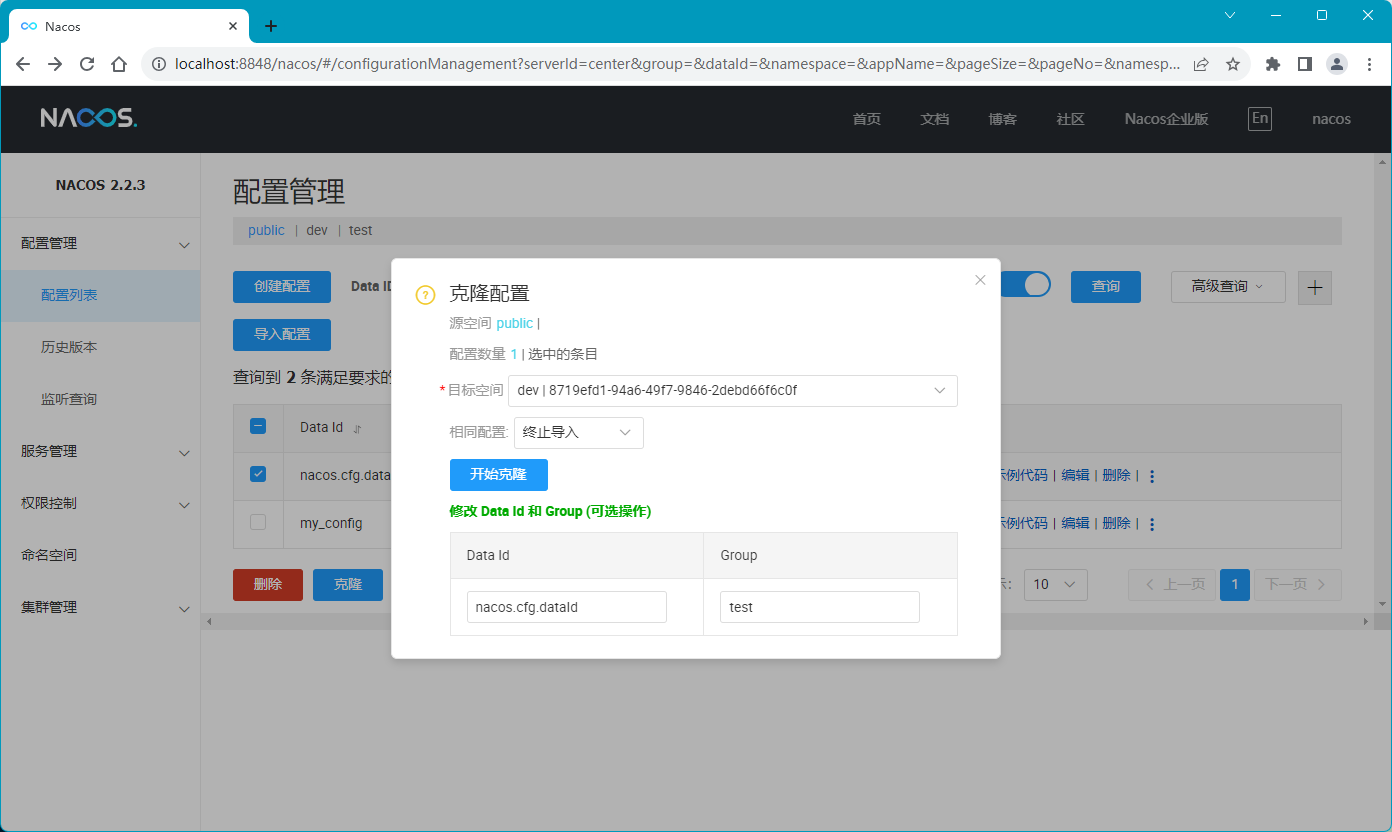This screenshot has height=832, width=1392.
Task: Open the nacos user menu in header
Action: [1331, 119]
